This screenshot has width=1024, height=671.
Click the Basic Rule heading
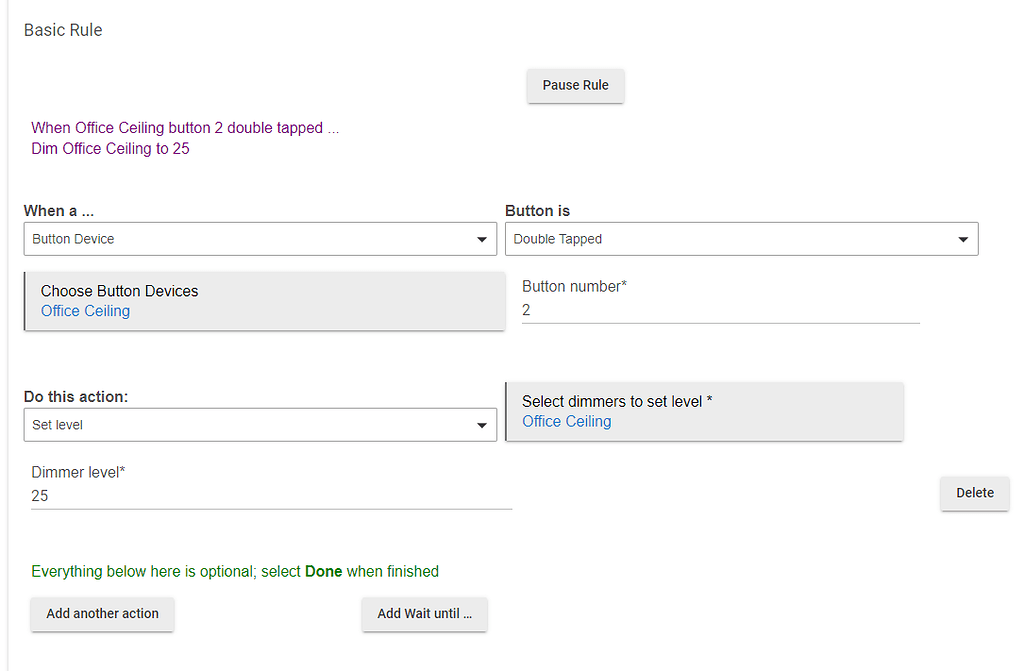tap(63, 30)
